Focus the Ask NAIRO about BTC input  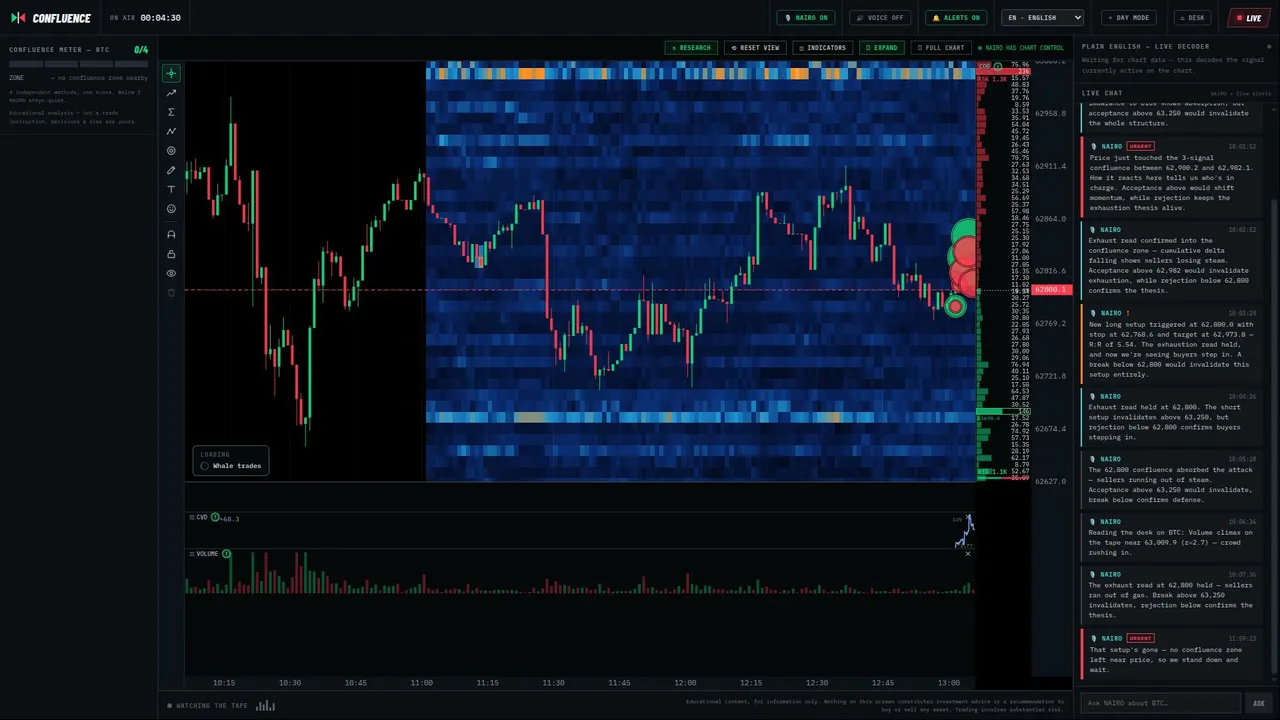click(1161, 703)
